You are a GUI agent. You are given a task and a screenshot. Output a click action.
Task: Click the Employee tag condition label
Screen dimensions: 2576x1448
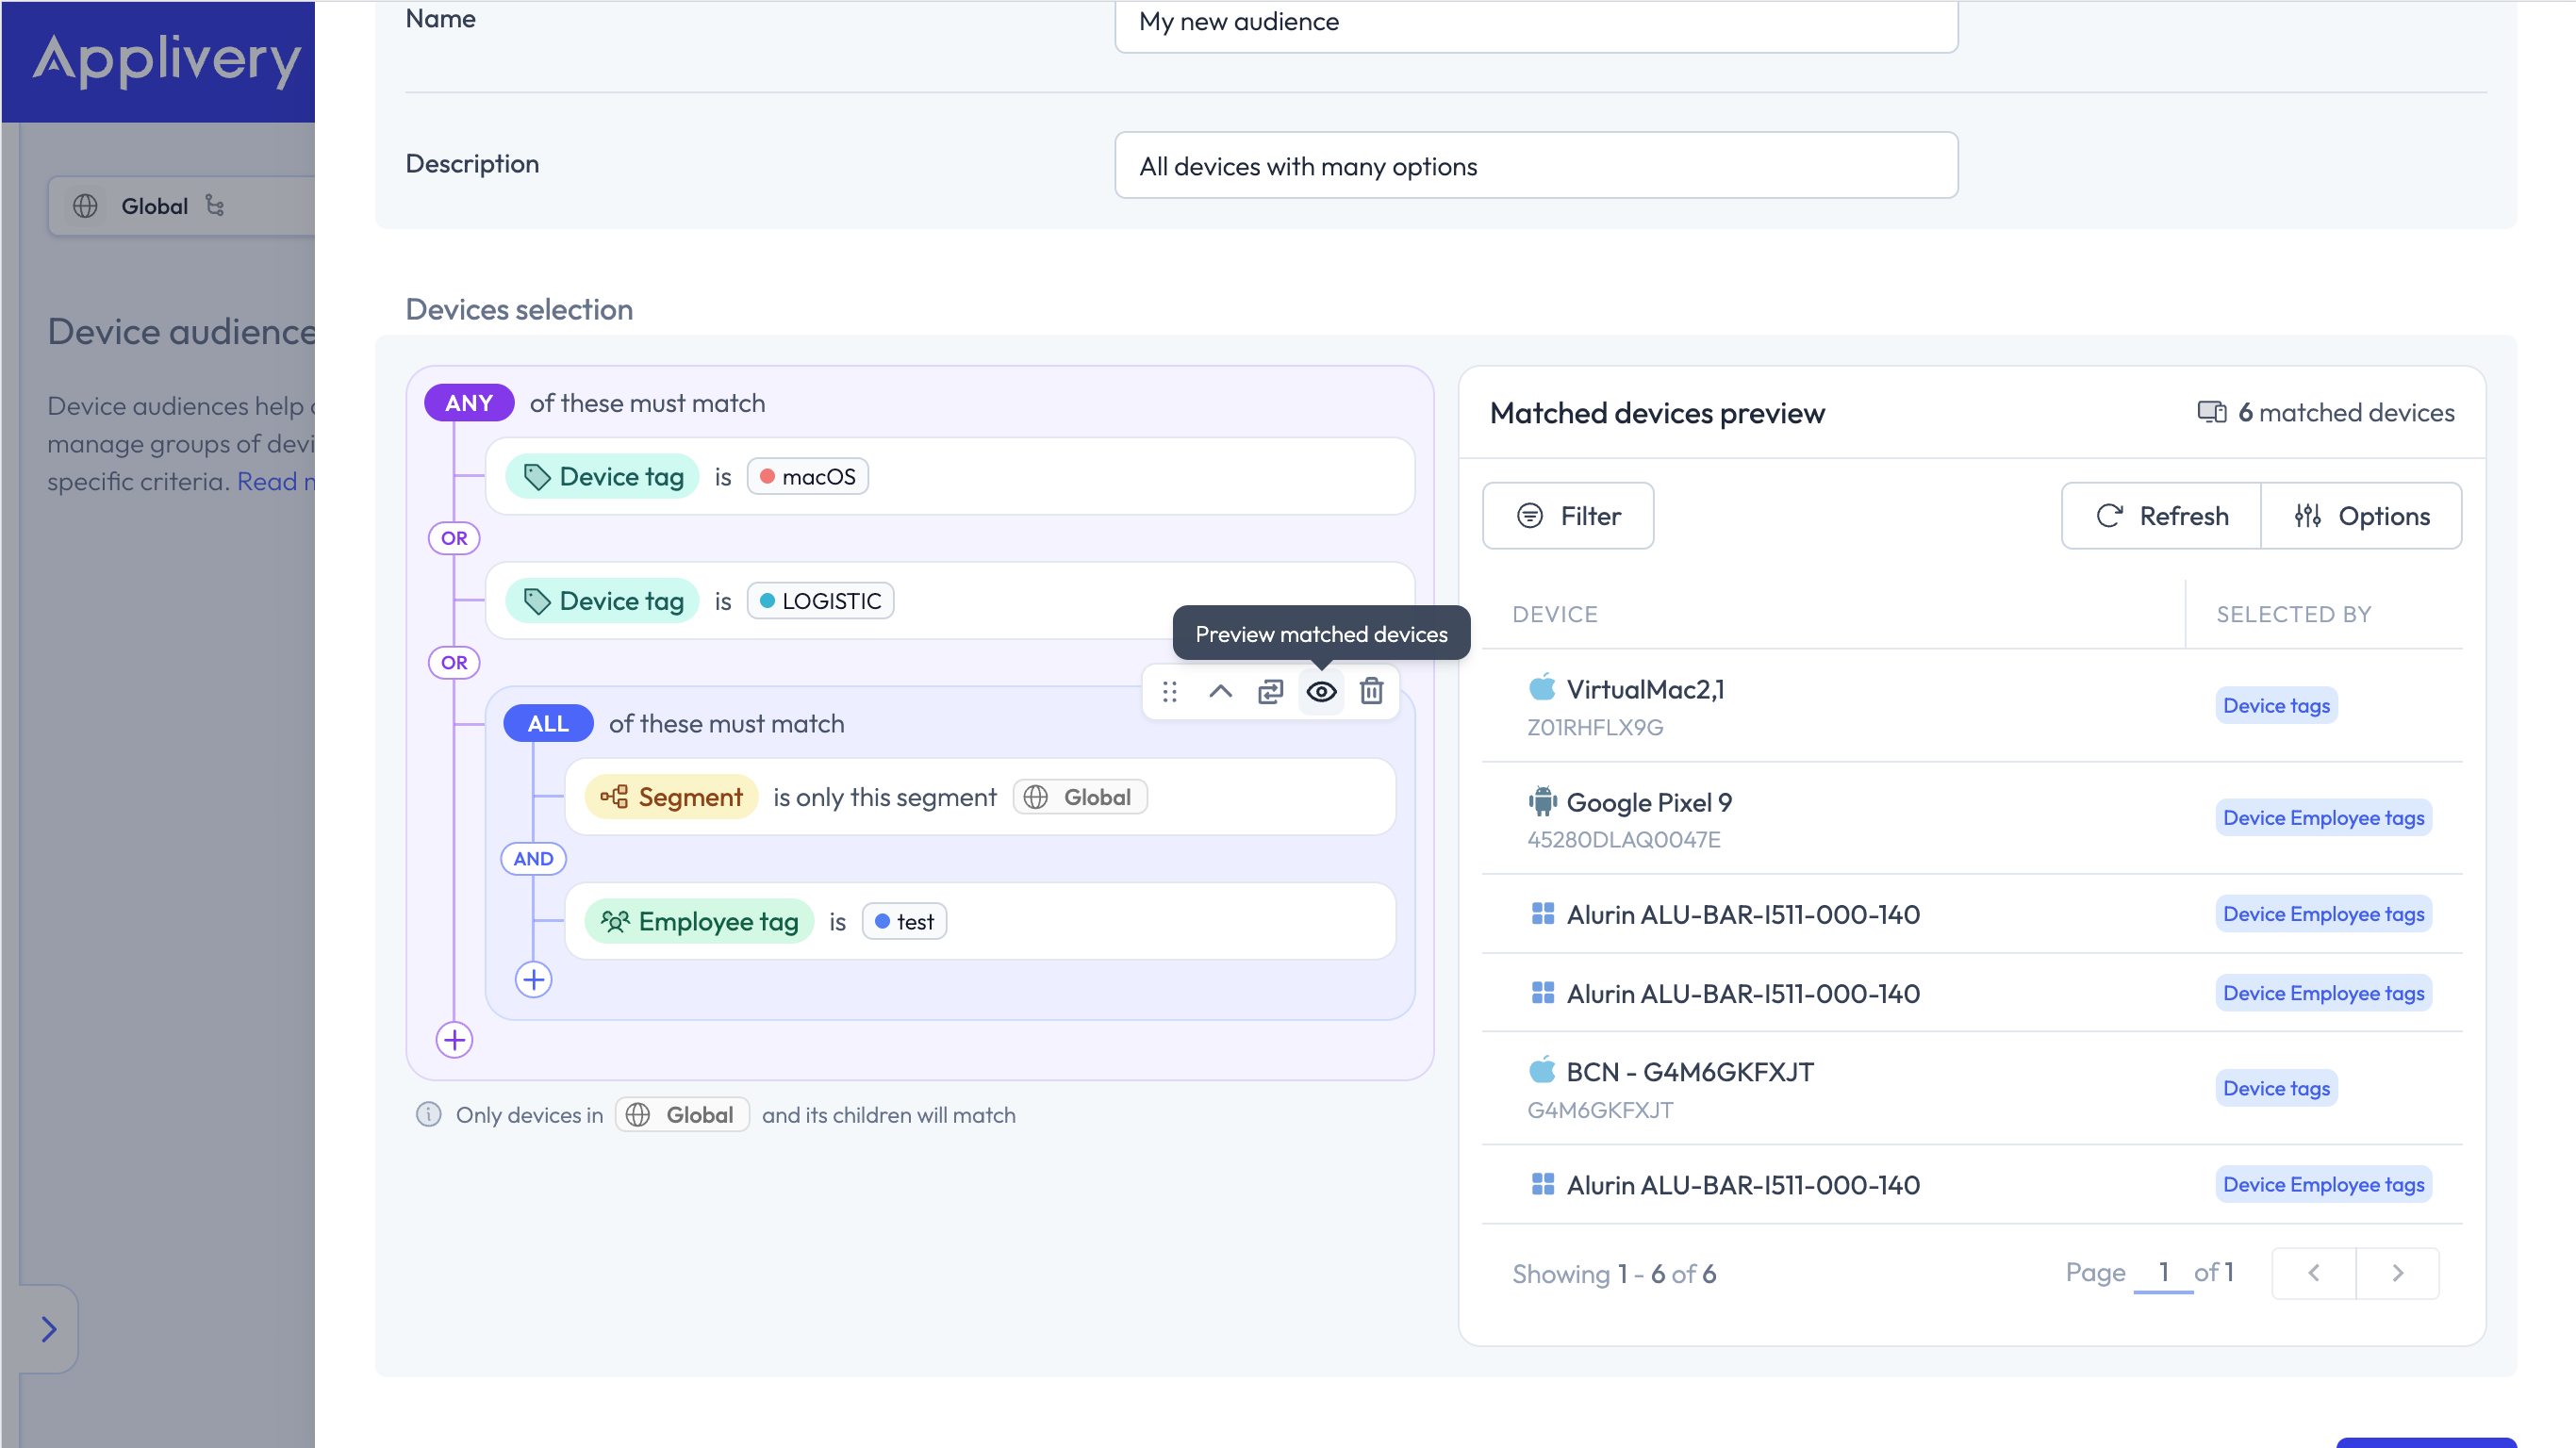pos(700,921)
